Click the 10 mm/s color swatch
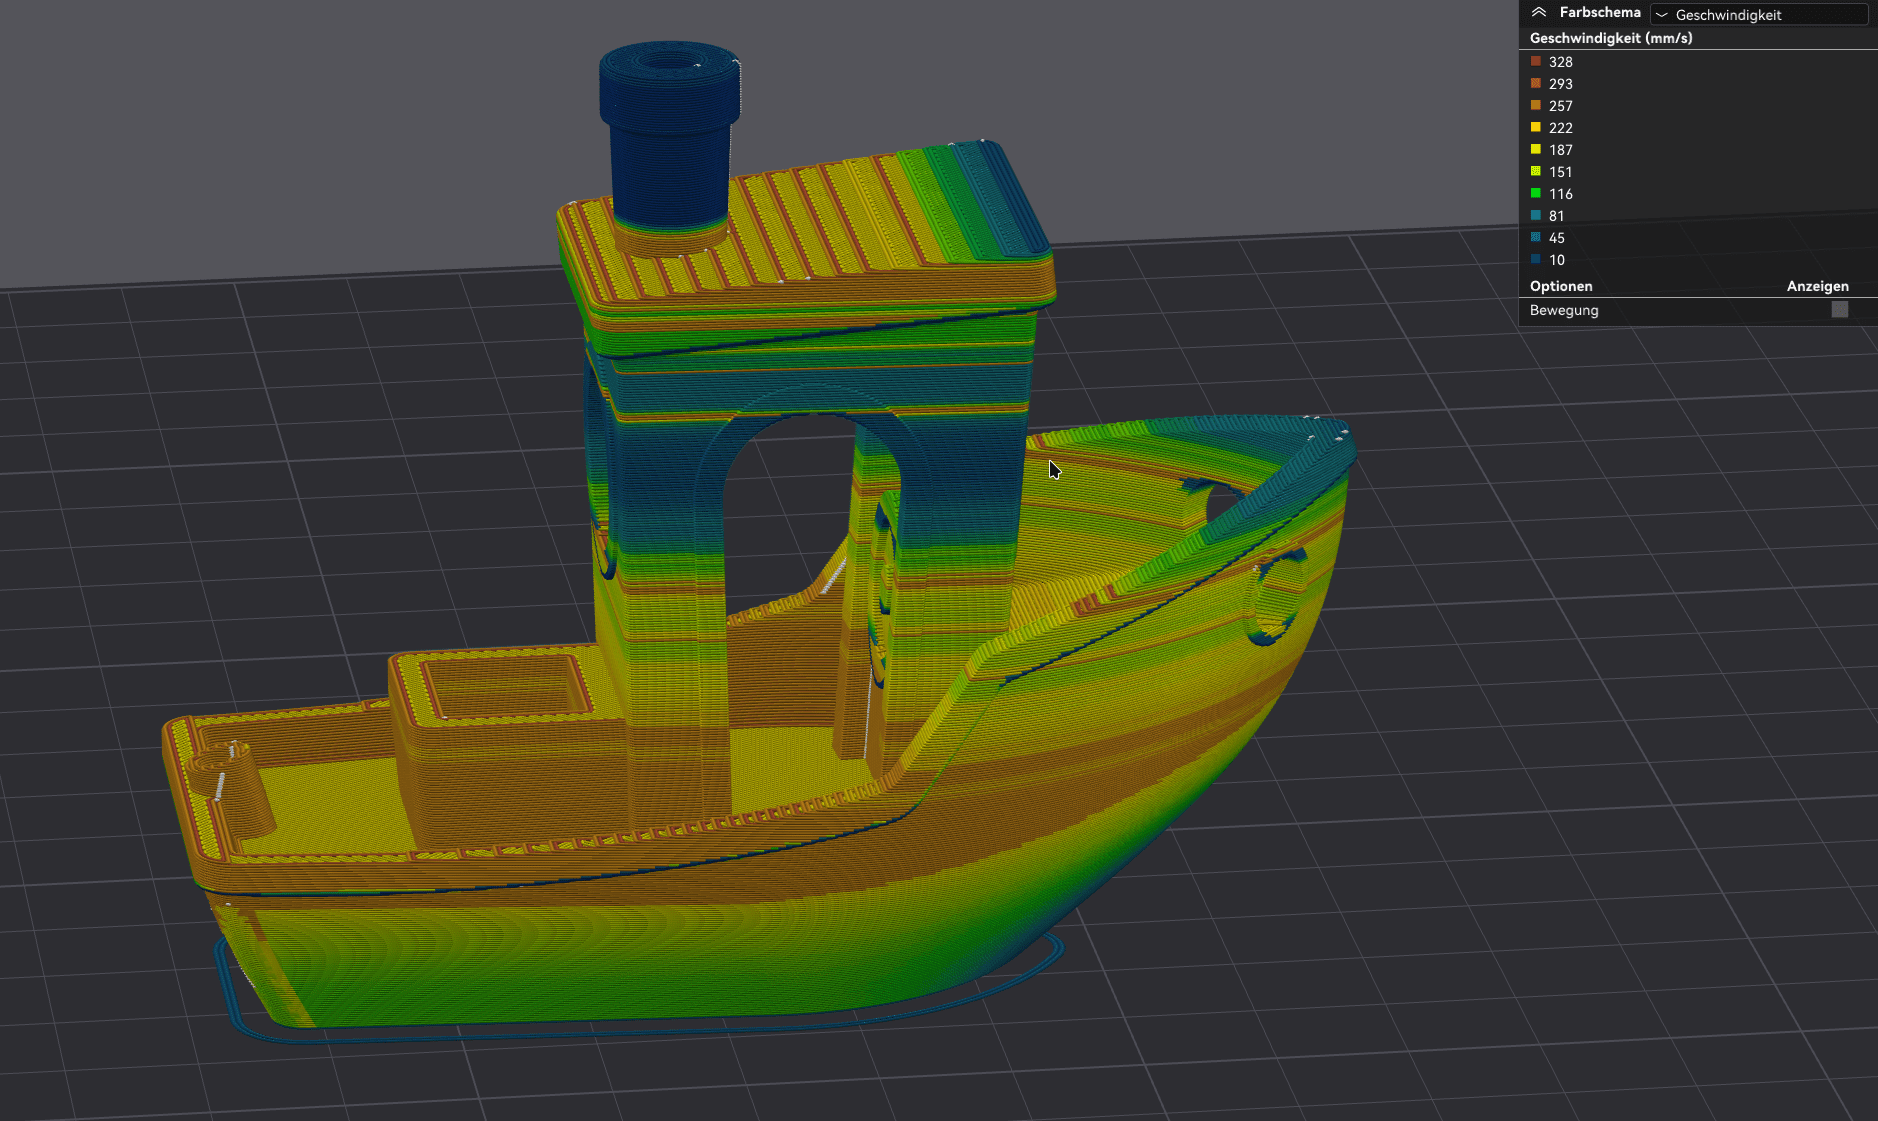 coord(1536,260)
